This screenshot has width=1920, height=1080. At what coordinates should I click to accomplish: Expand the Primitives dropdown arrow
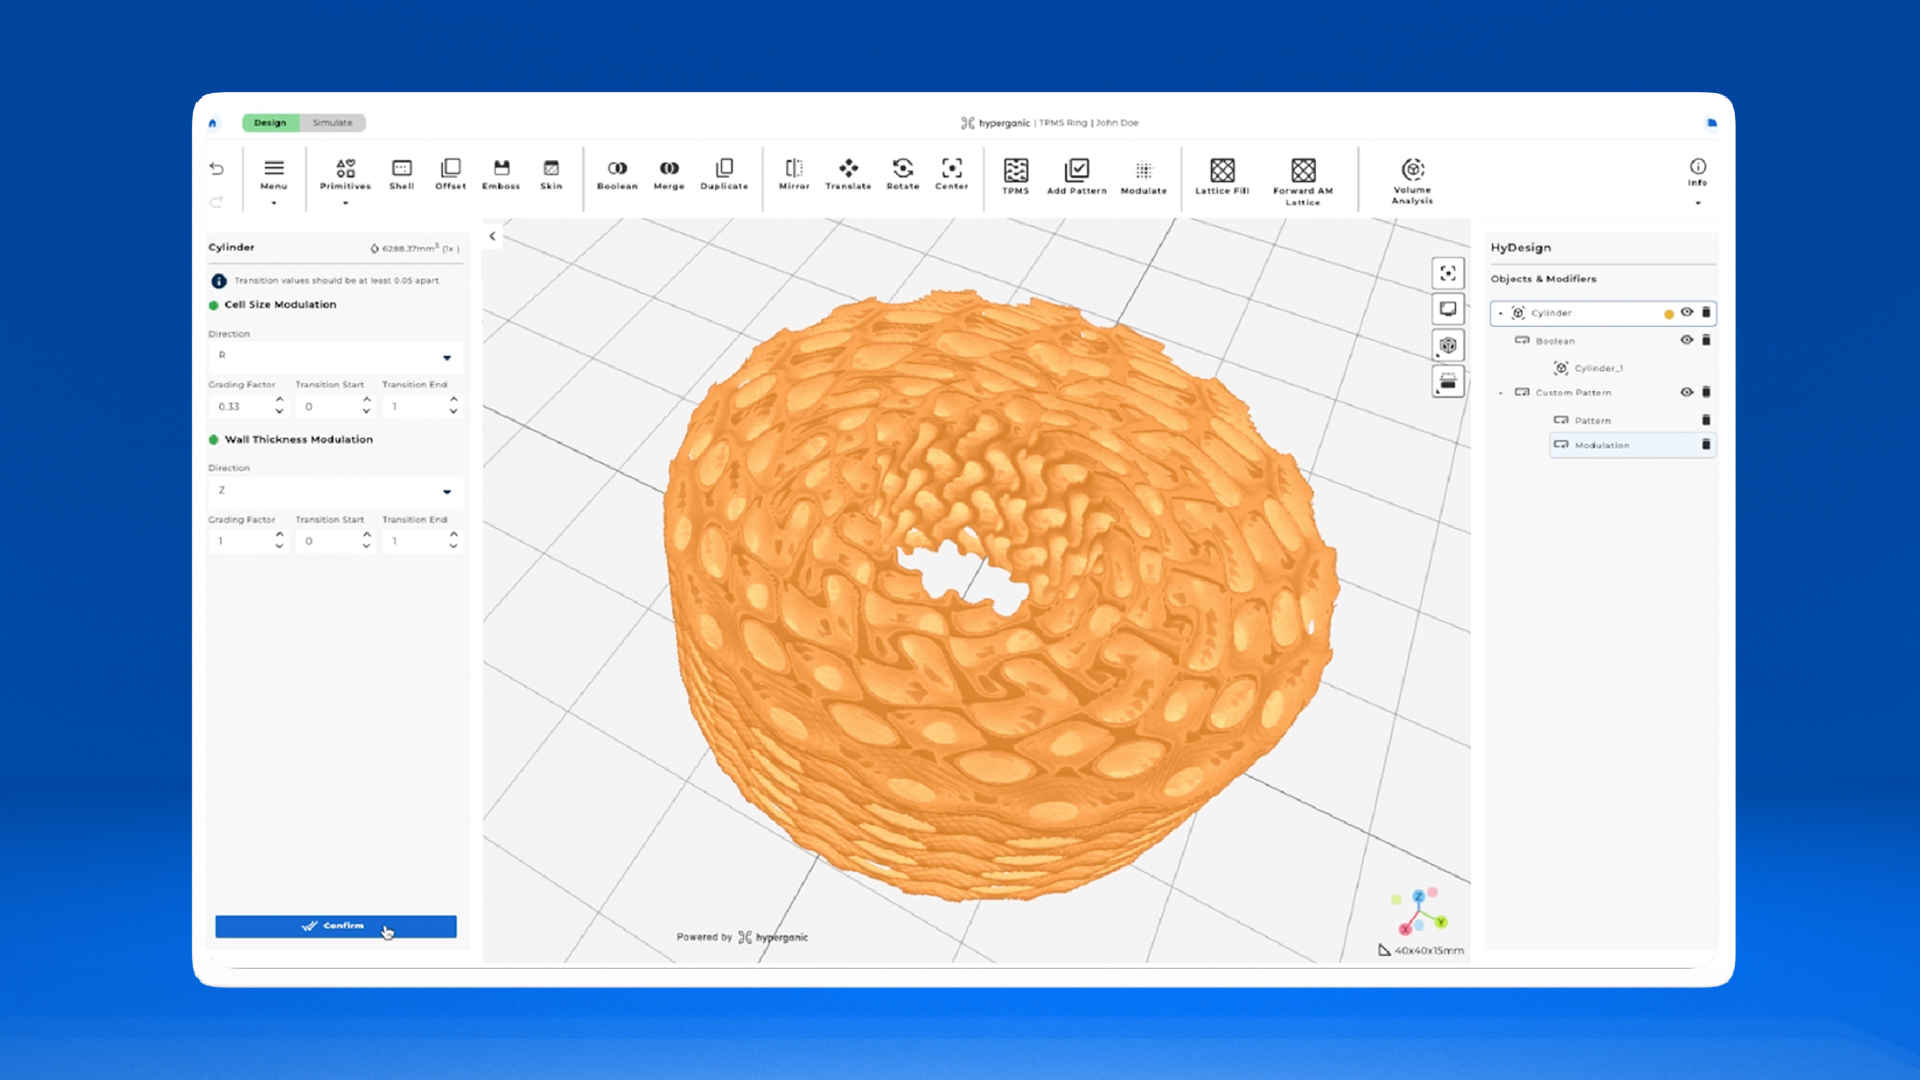click(x=345, y=203)
